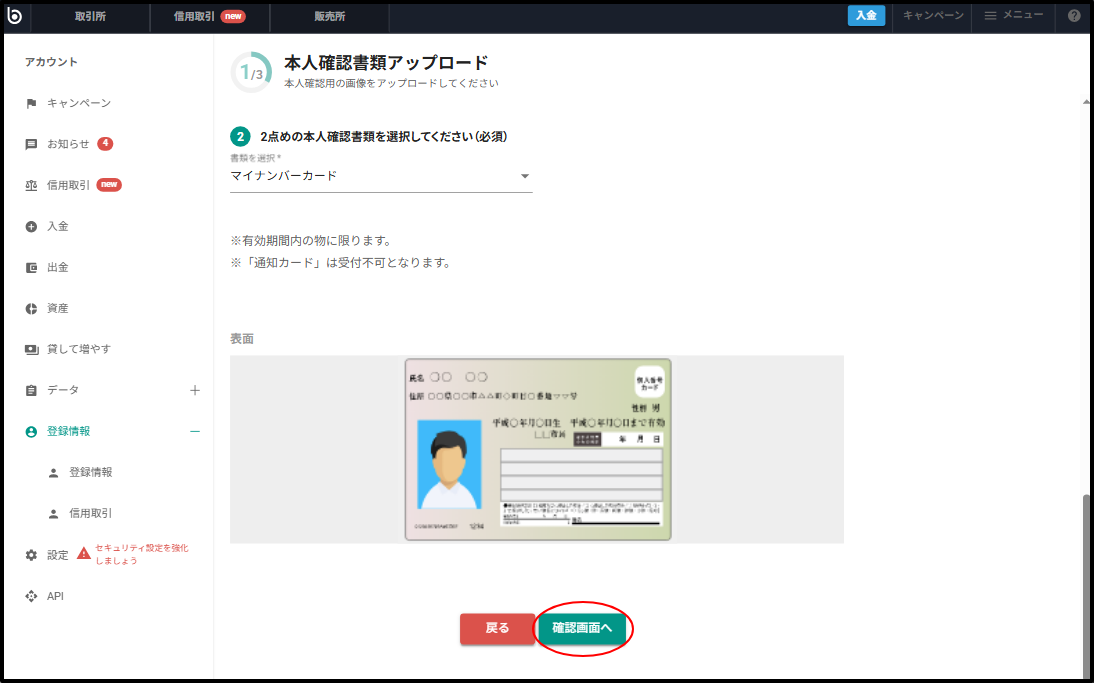The height and width of the screenshot is (683, 1094).
Task: Switch to the 取引所 tab
Action: 88,15
